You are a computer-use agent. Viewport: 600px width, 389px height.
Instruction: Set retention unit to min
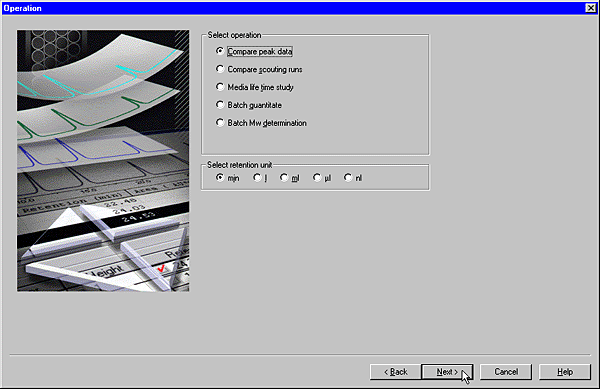click(x=228, y=178)
